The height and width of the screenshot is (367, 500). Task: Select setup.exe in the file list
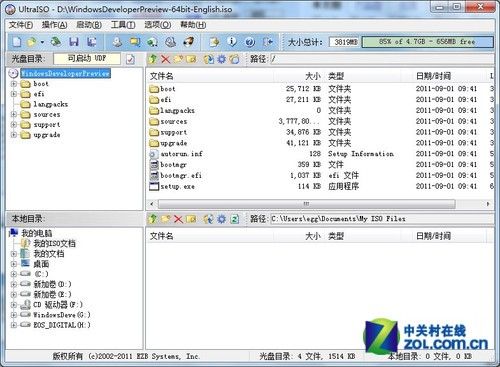pos(177,186)
